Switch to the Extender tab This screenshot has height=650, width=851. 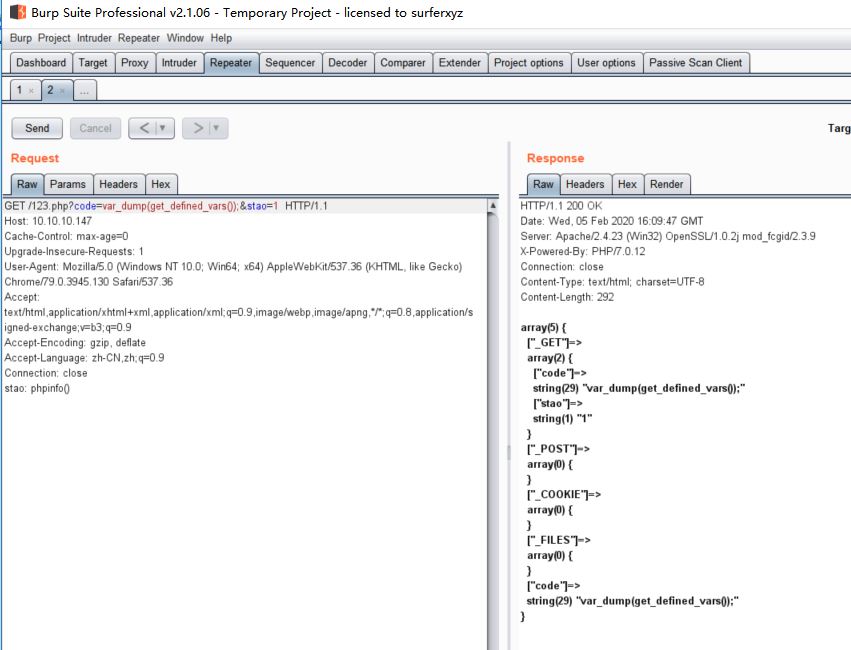[460, 63]
